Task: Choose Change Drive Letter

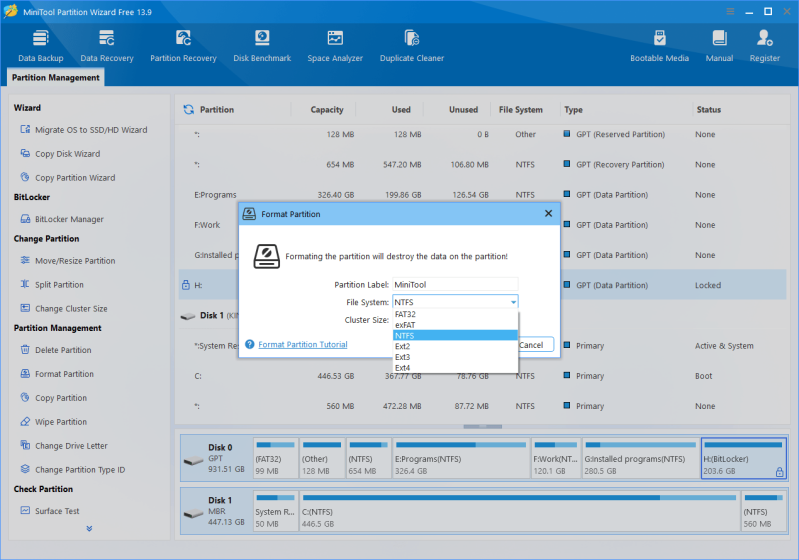Action: 64,446
